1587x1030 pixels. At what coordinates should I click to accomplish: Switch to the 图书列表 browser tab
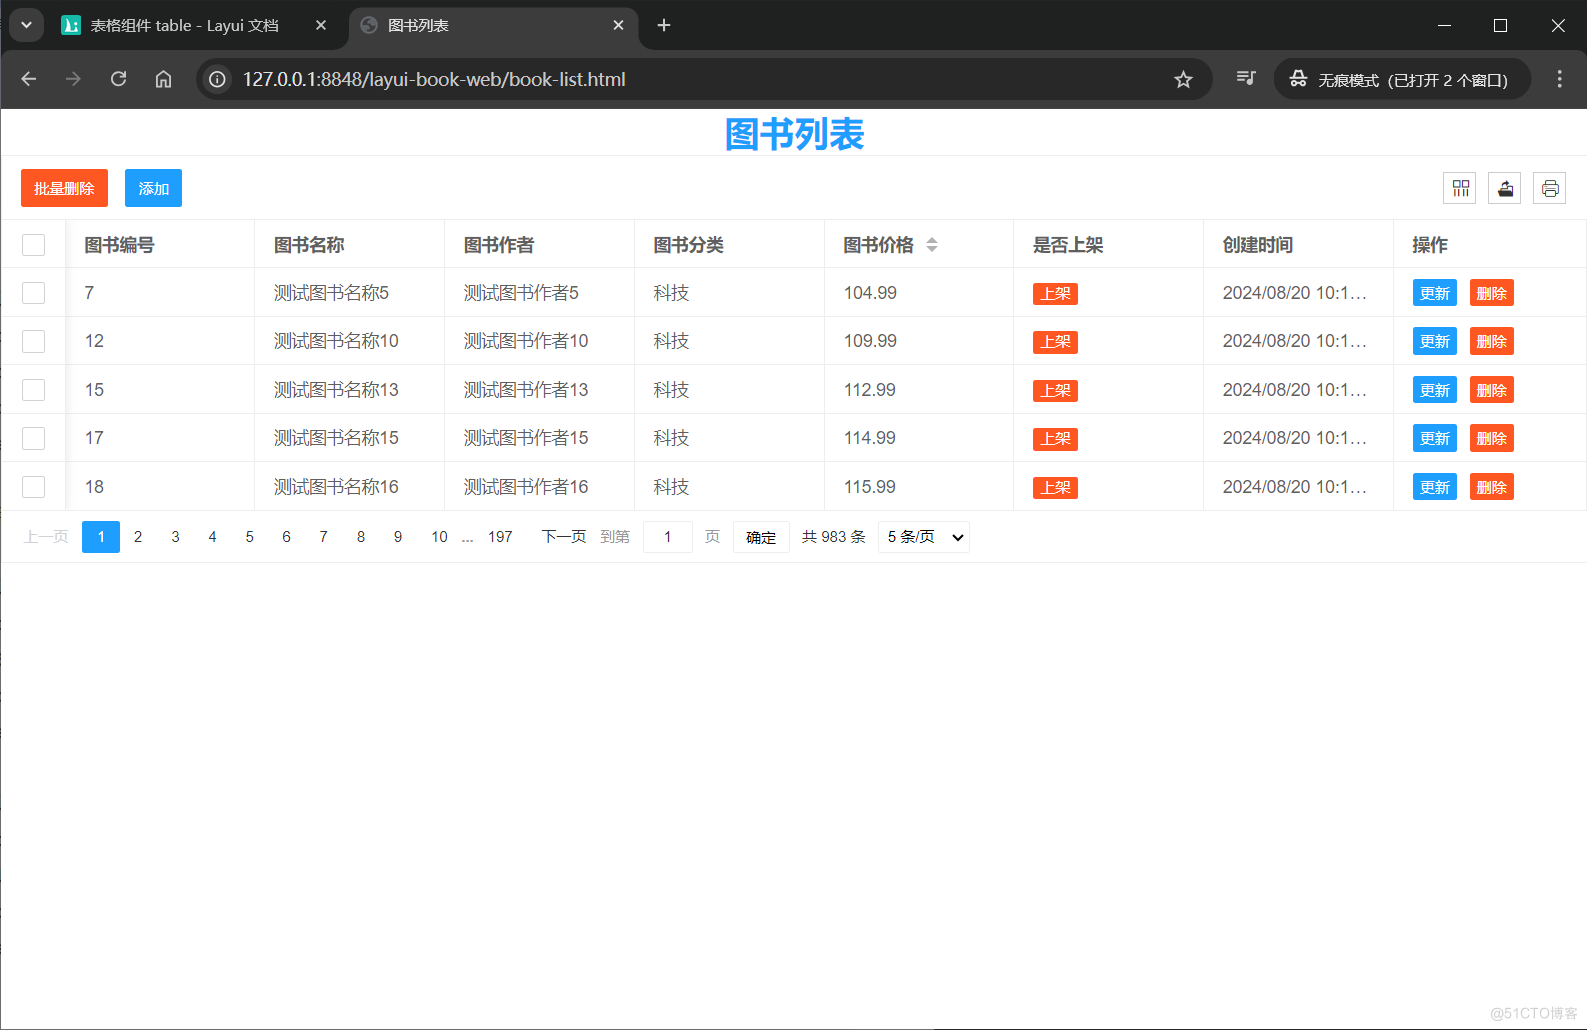(x=495, y=25)
